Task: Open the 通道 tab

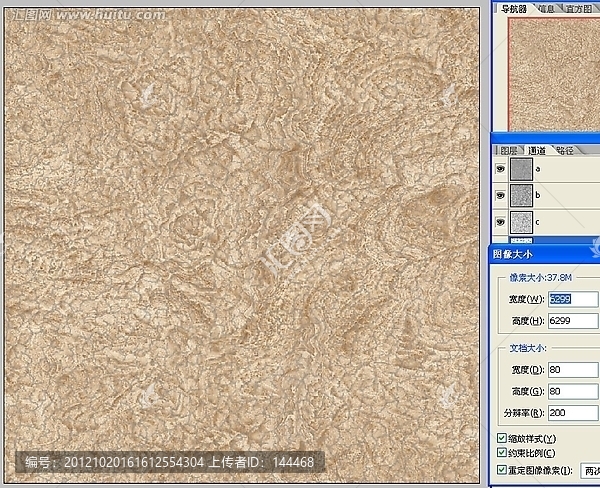Action: click(x=537, y=151)
